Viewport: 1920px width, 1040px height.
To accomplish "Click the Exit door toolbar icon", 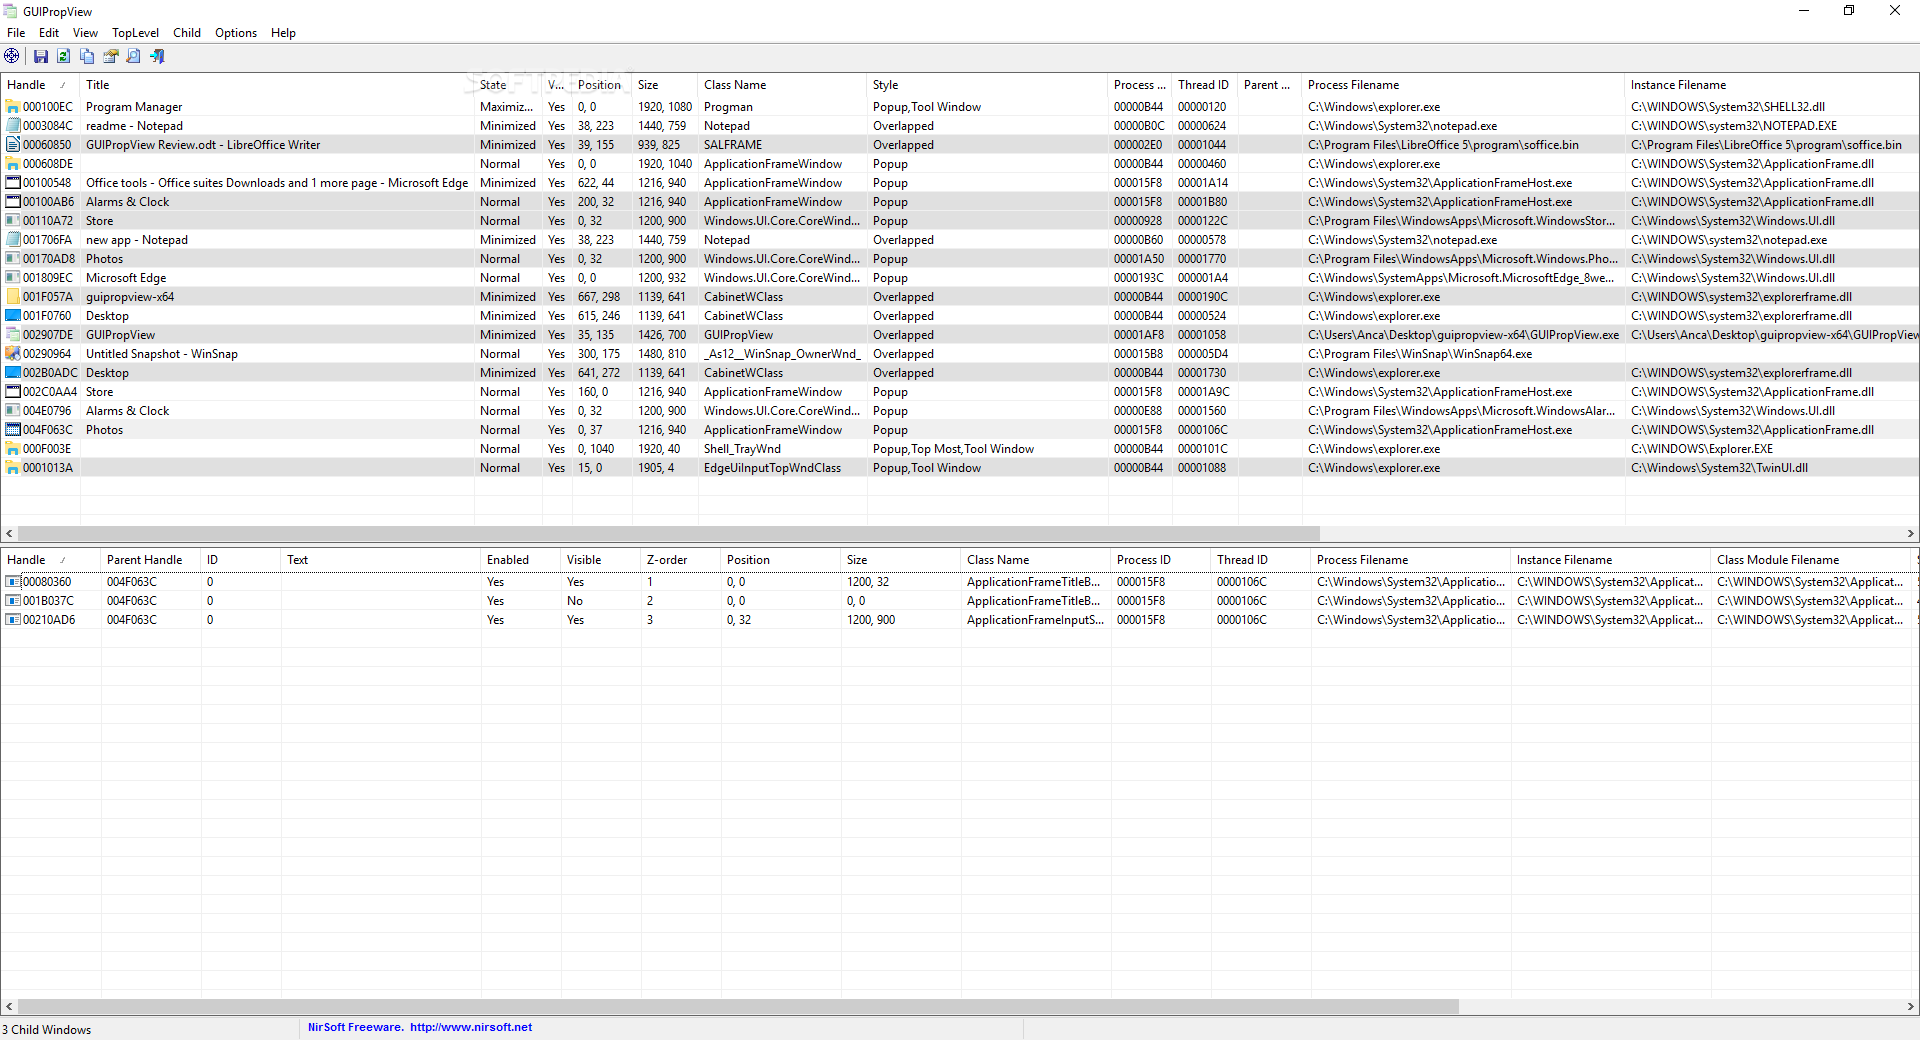I will 158,56.
